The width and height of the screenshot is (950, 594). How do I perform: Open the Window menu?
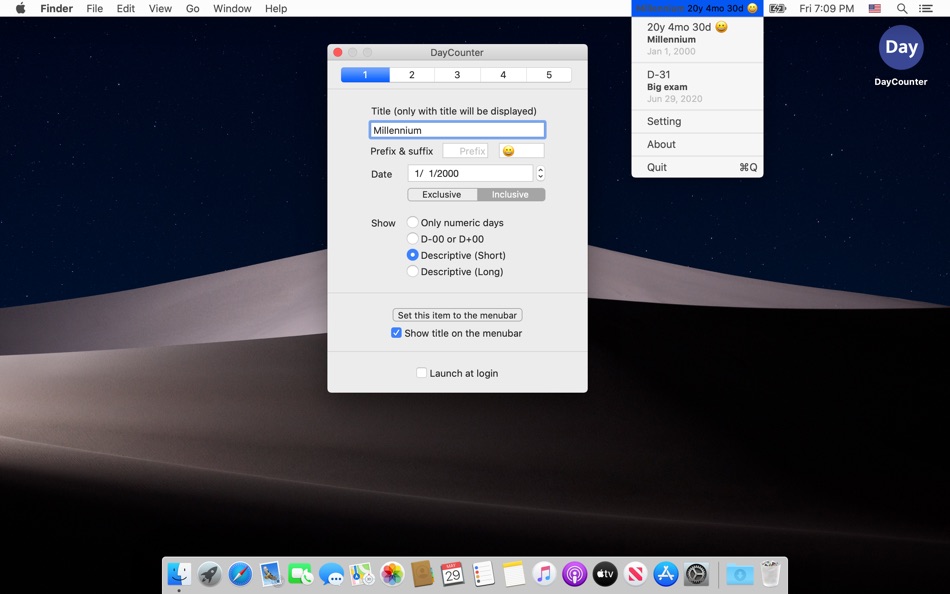click(232, 8)
